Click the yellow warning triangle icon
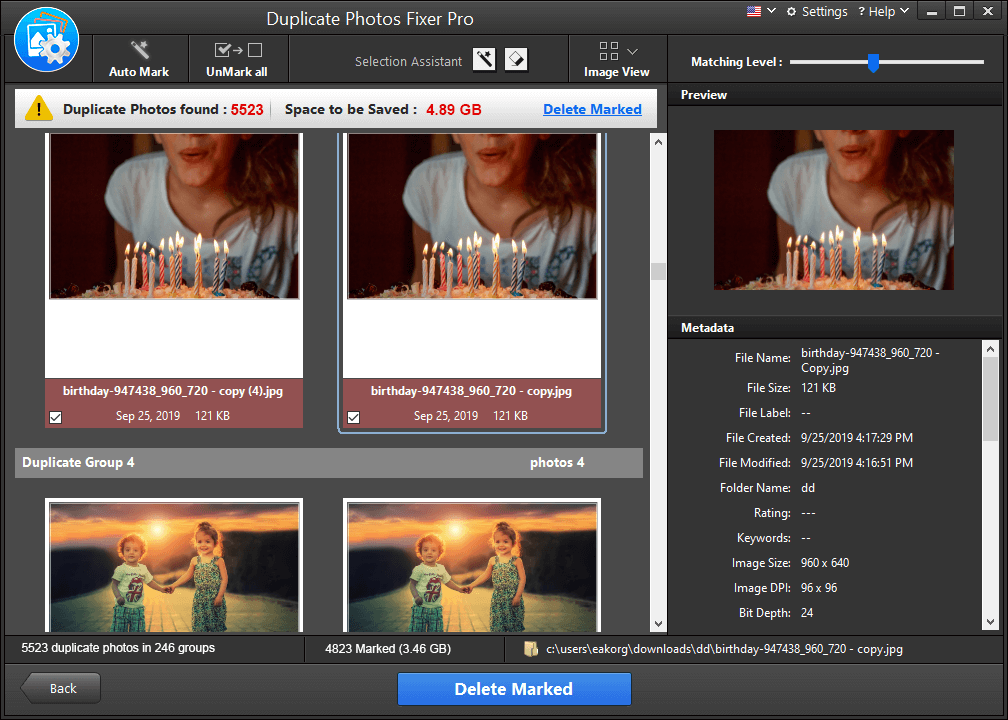 click(x=39, y=109)
